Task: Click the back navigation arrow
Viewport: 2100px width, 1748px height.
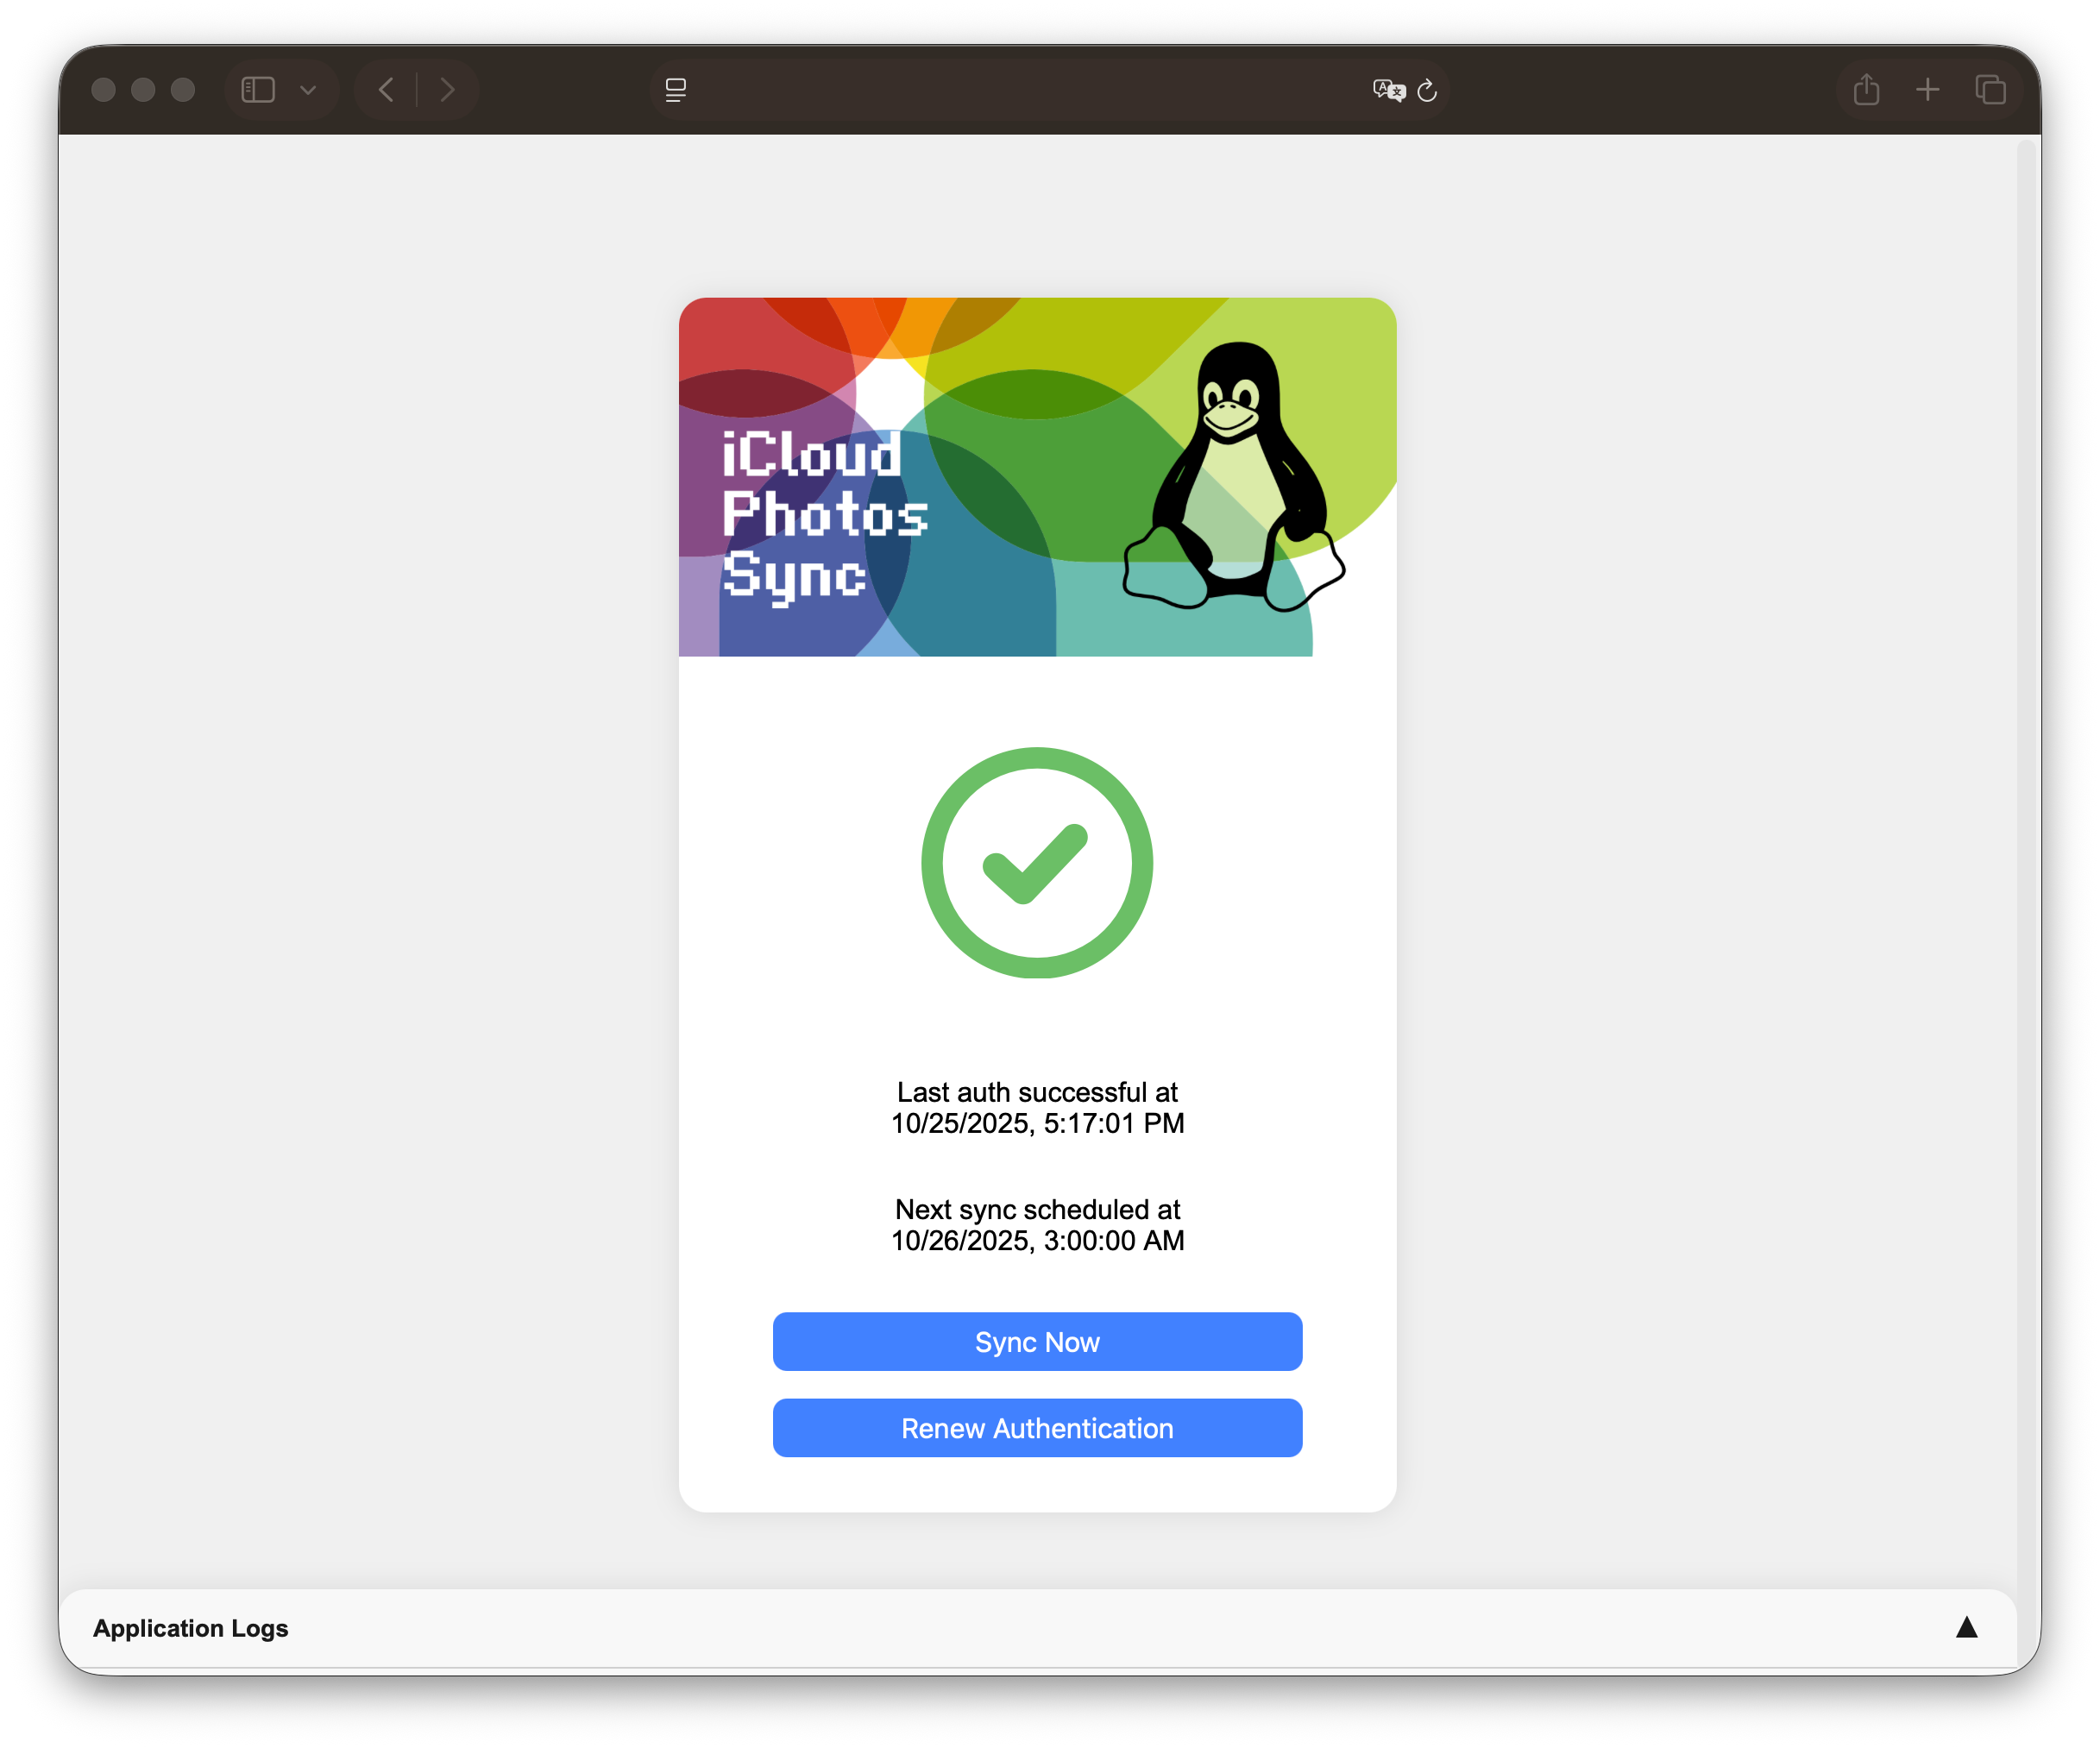Action: pos(386,90)
